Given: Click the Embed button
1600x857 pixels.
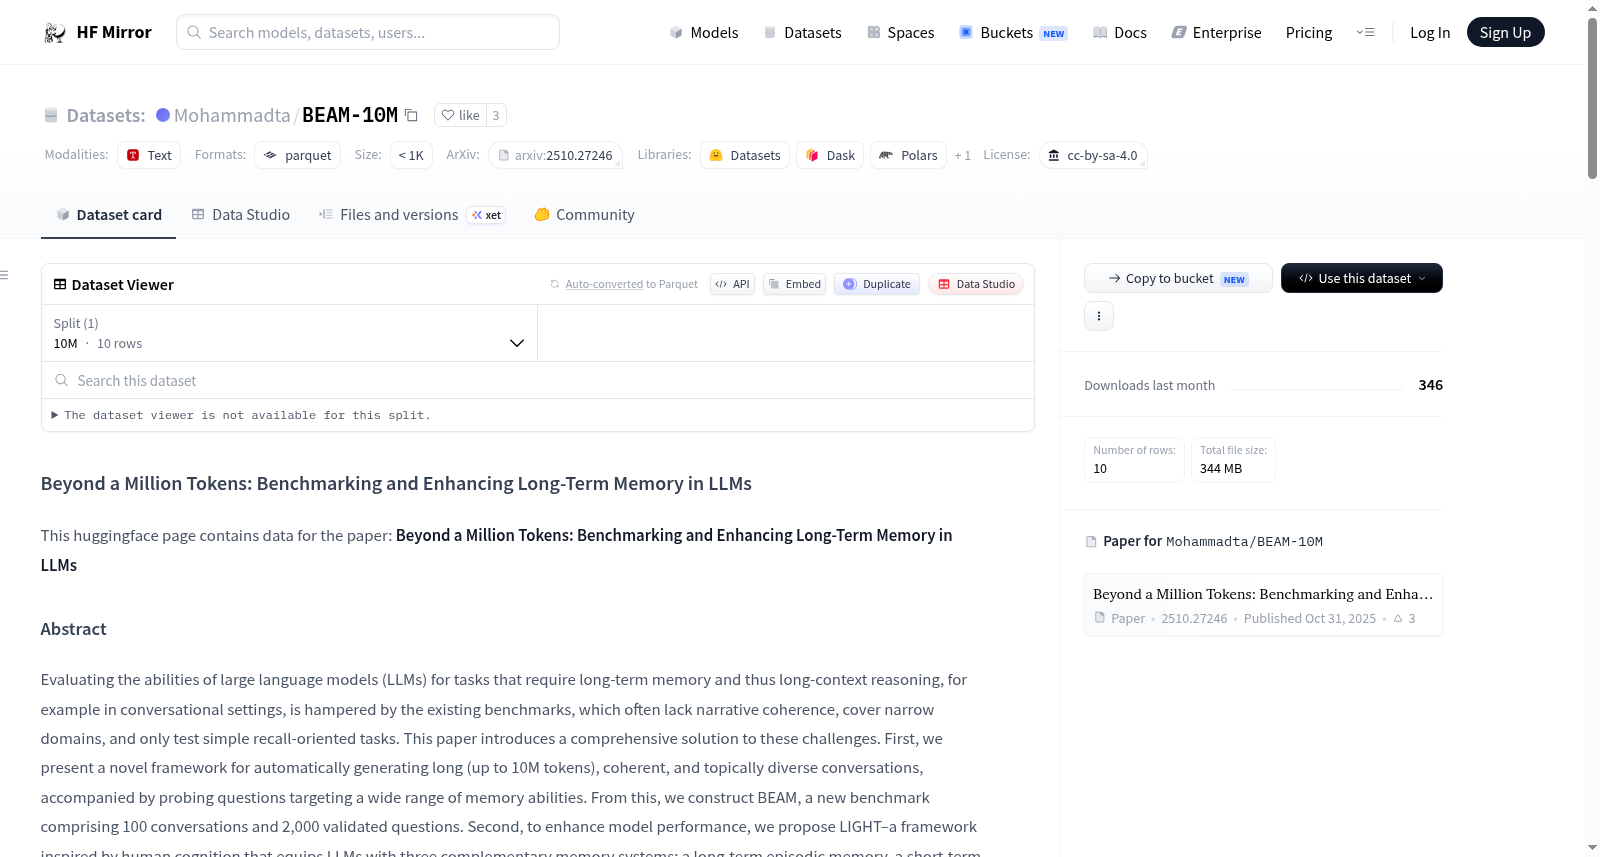Looking at the screenshot, I should pos(794,284).
